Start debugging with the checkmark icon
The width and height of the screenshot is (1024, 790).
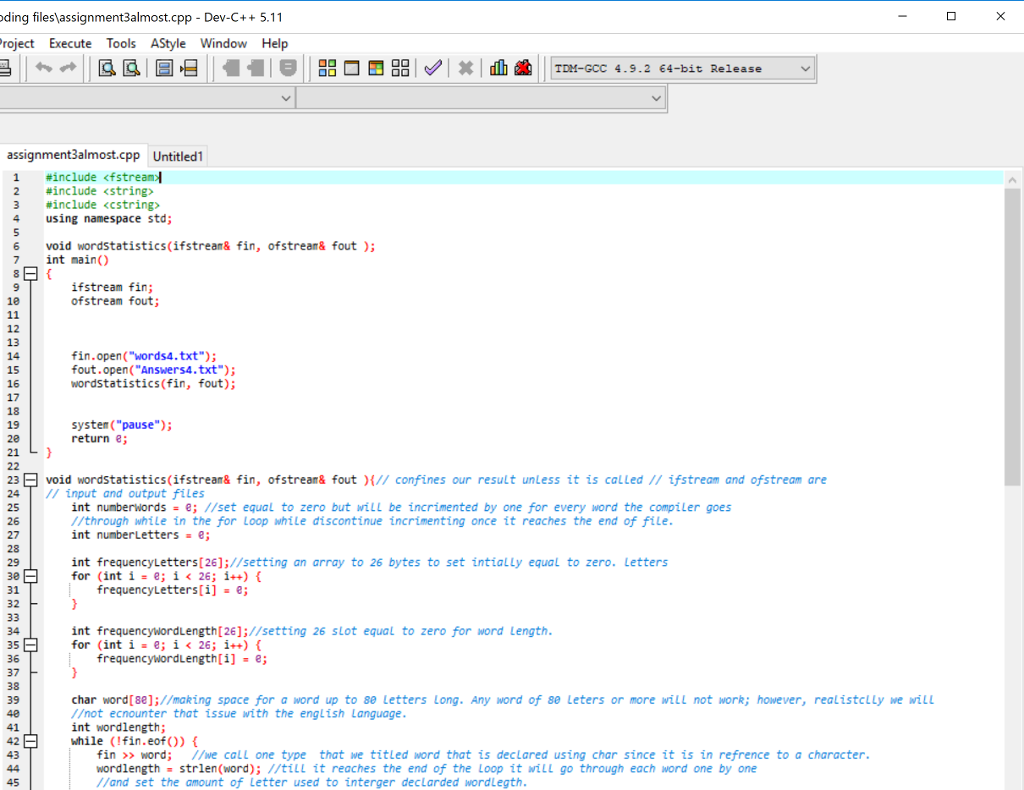point(433,68)
